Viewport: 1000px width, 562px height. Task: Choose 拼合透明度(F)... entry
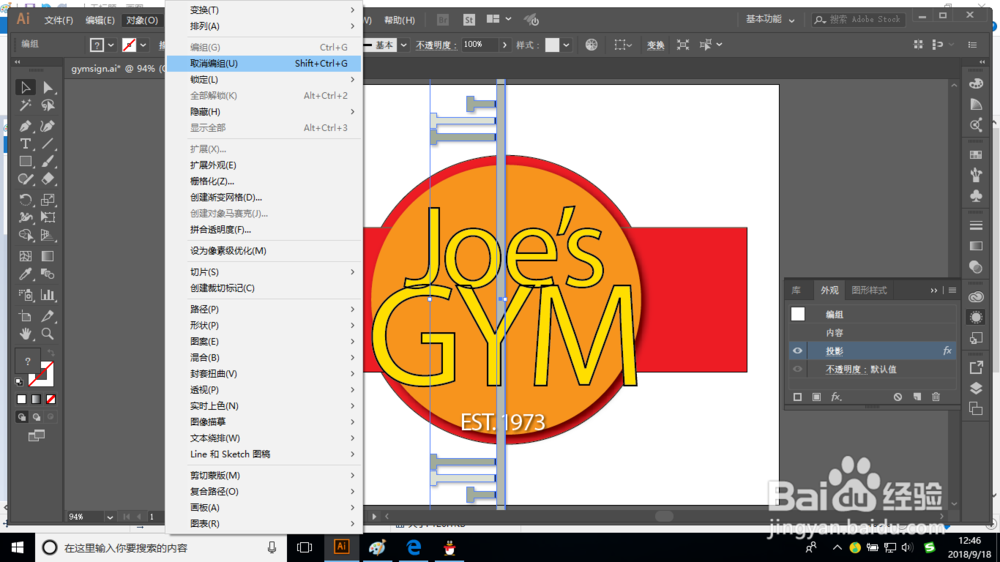[x=264, y=230]
